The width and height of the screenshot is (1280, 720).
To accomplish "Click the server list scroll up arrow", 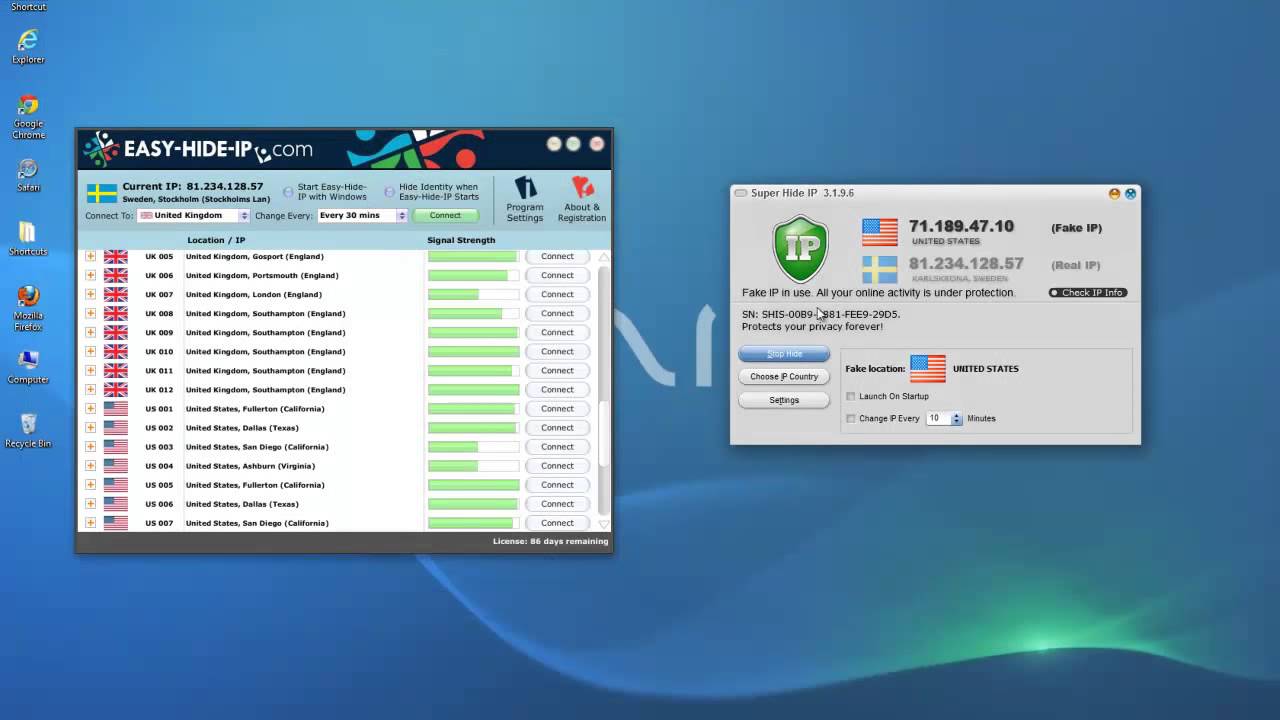I will point(603,257).
